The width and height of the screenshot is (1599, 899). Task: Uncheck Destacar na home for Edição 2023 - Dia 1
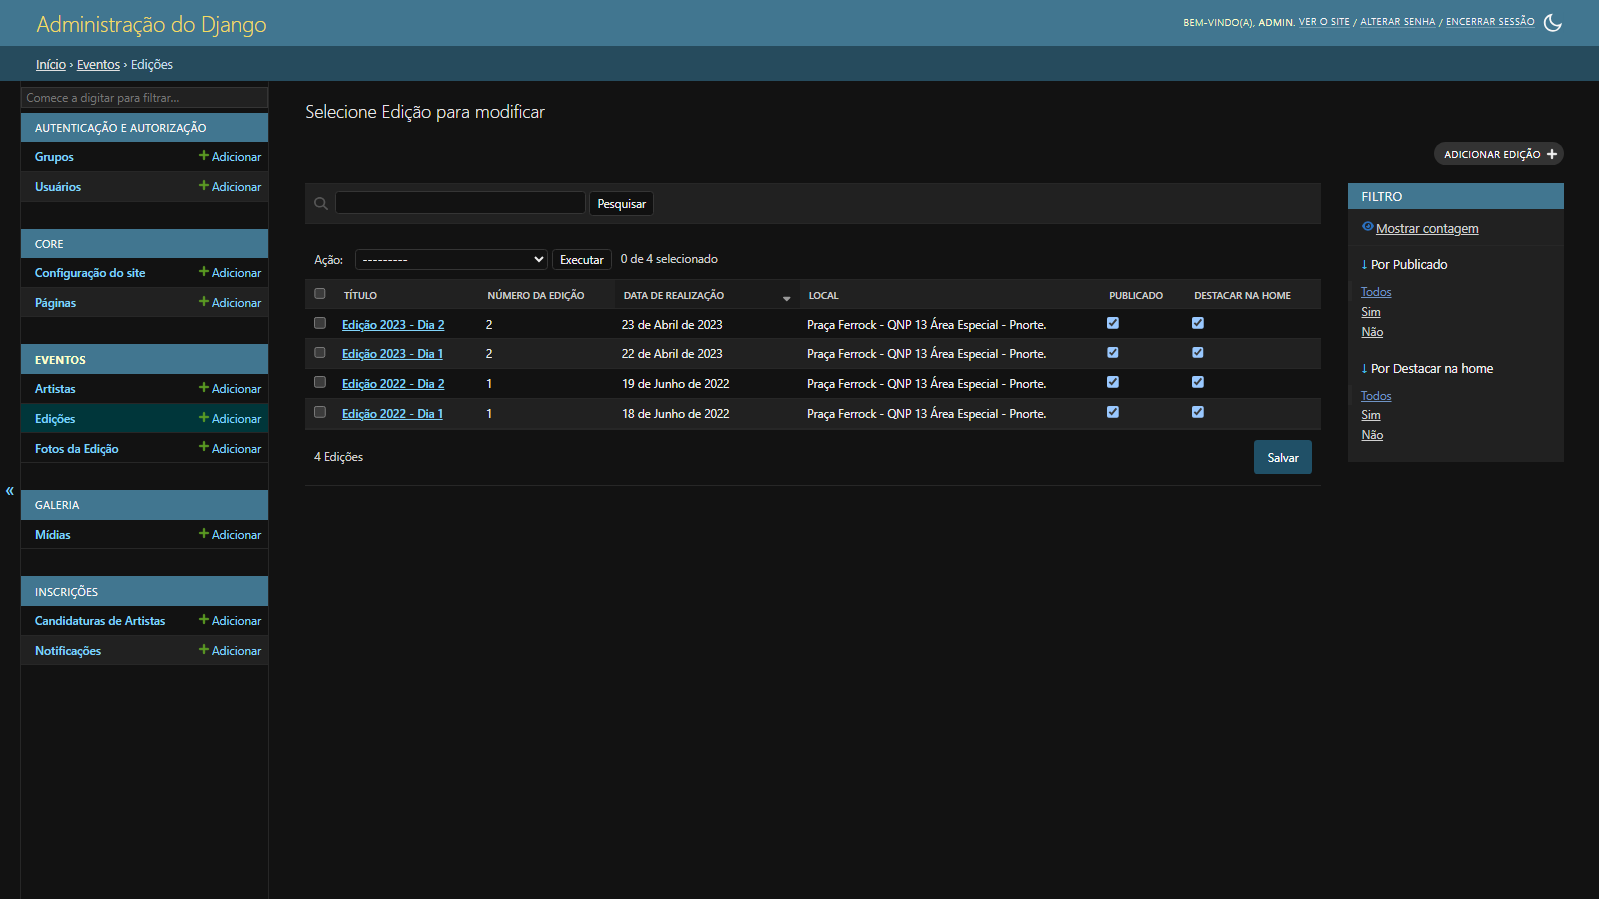[1198, 352]
